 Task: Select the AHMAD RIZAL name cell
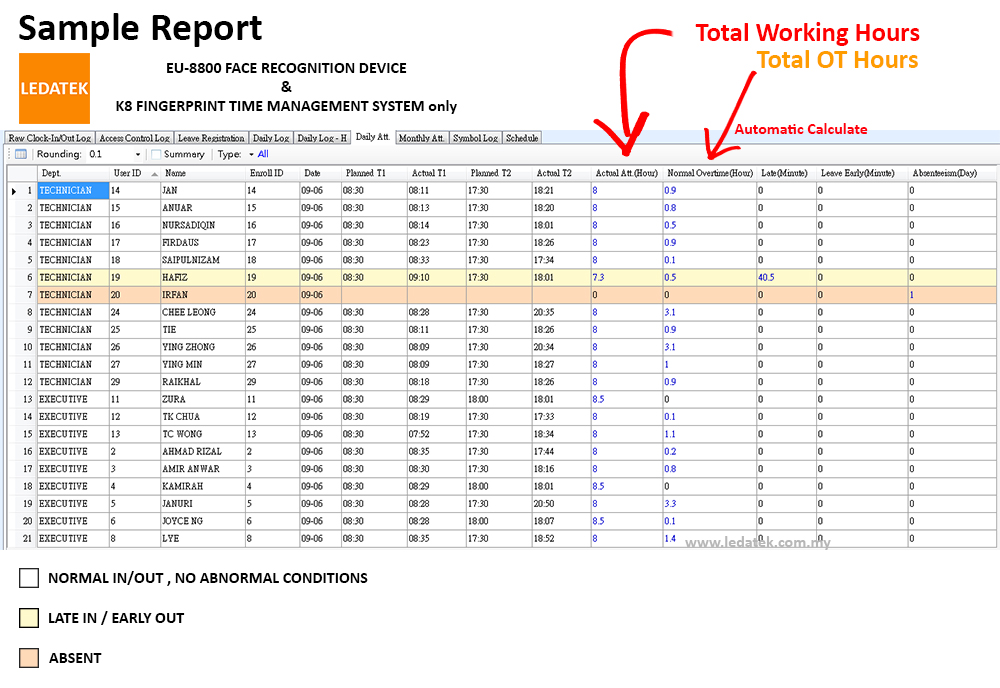click(x=203, y=452)
